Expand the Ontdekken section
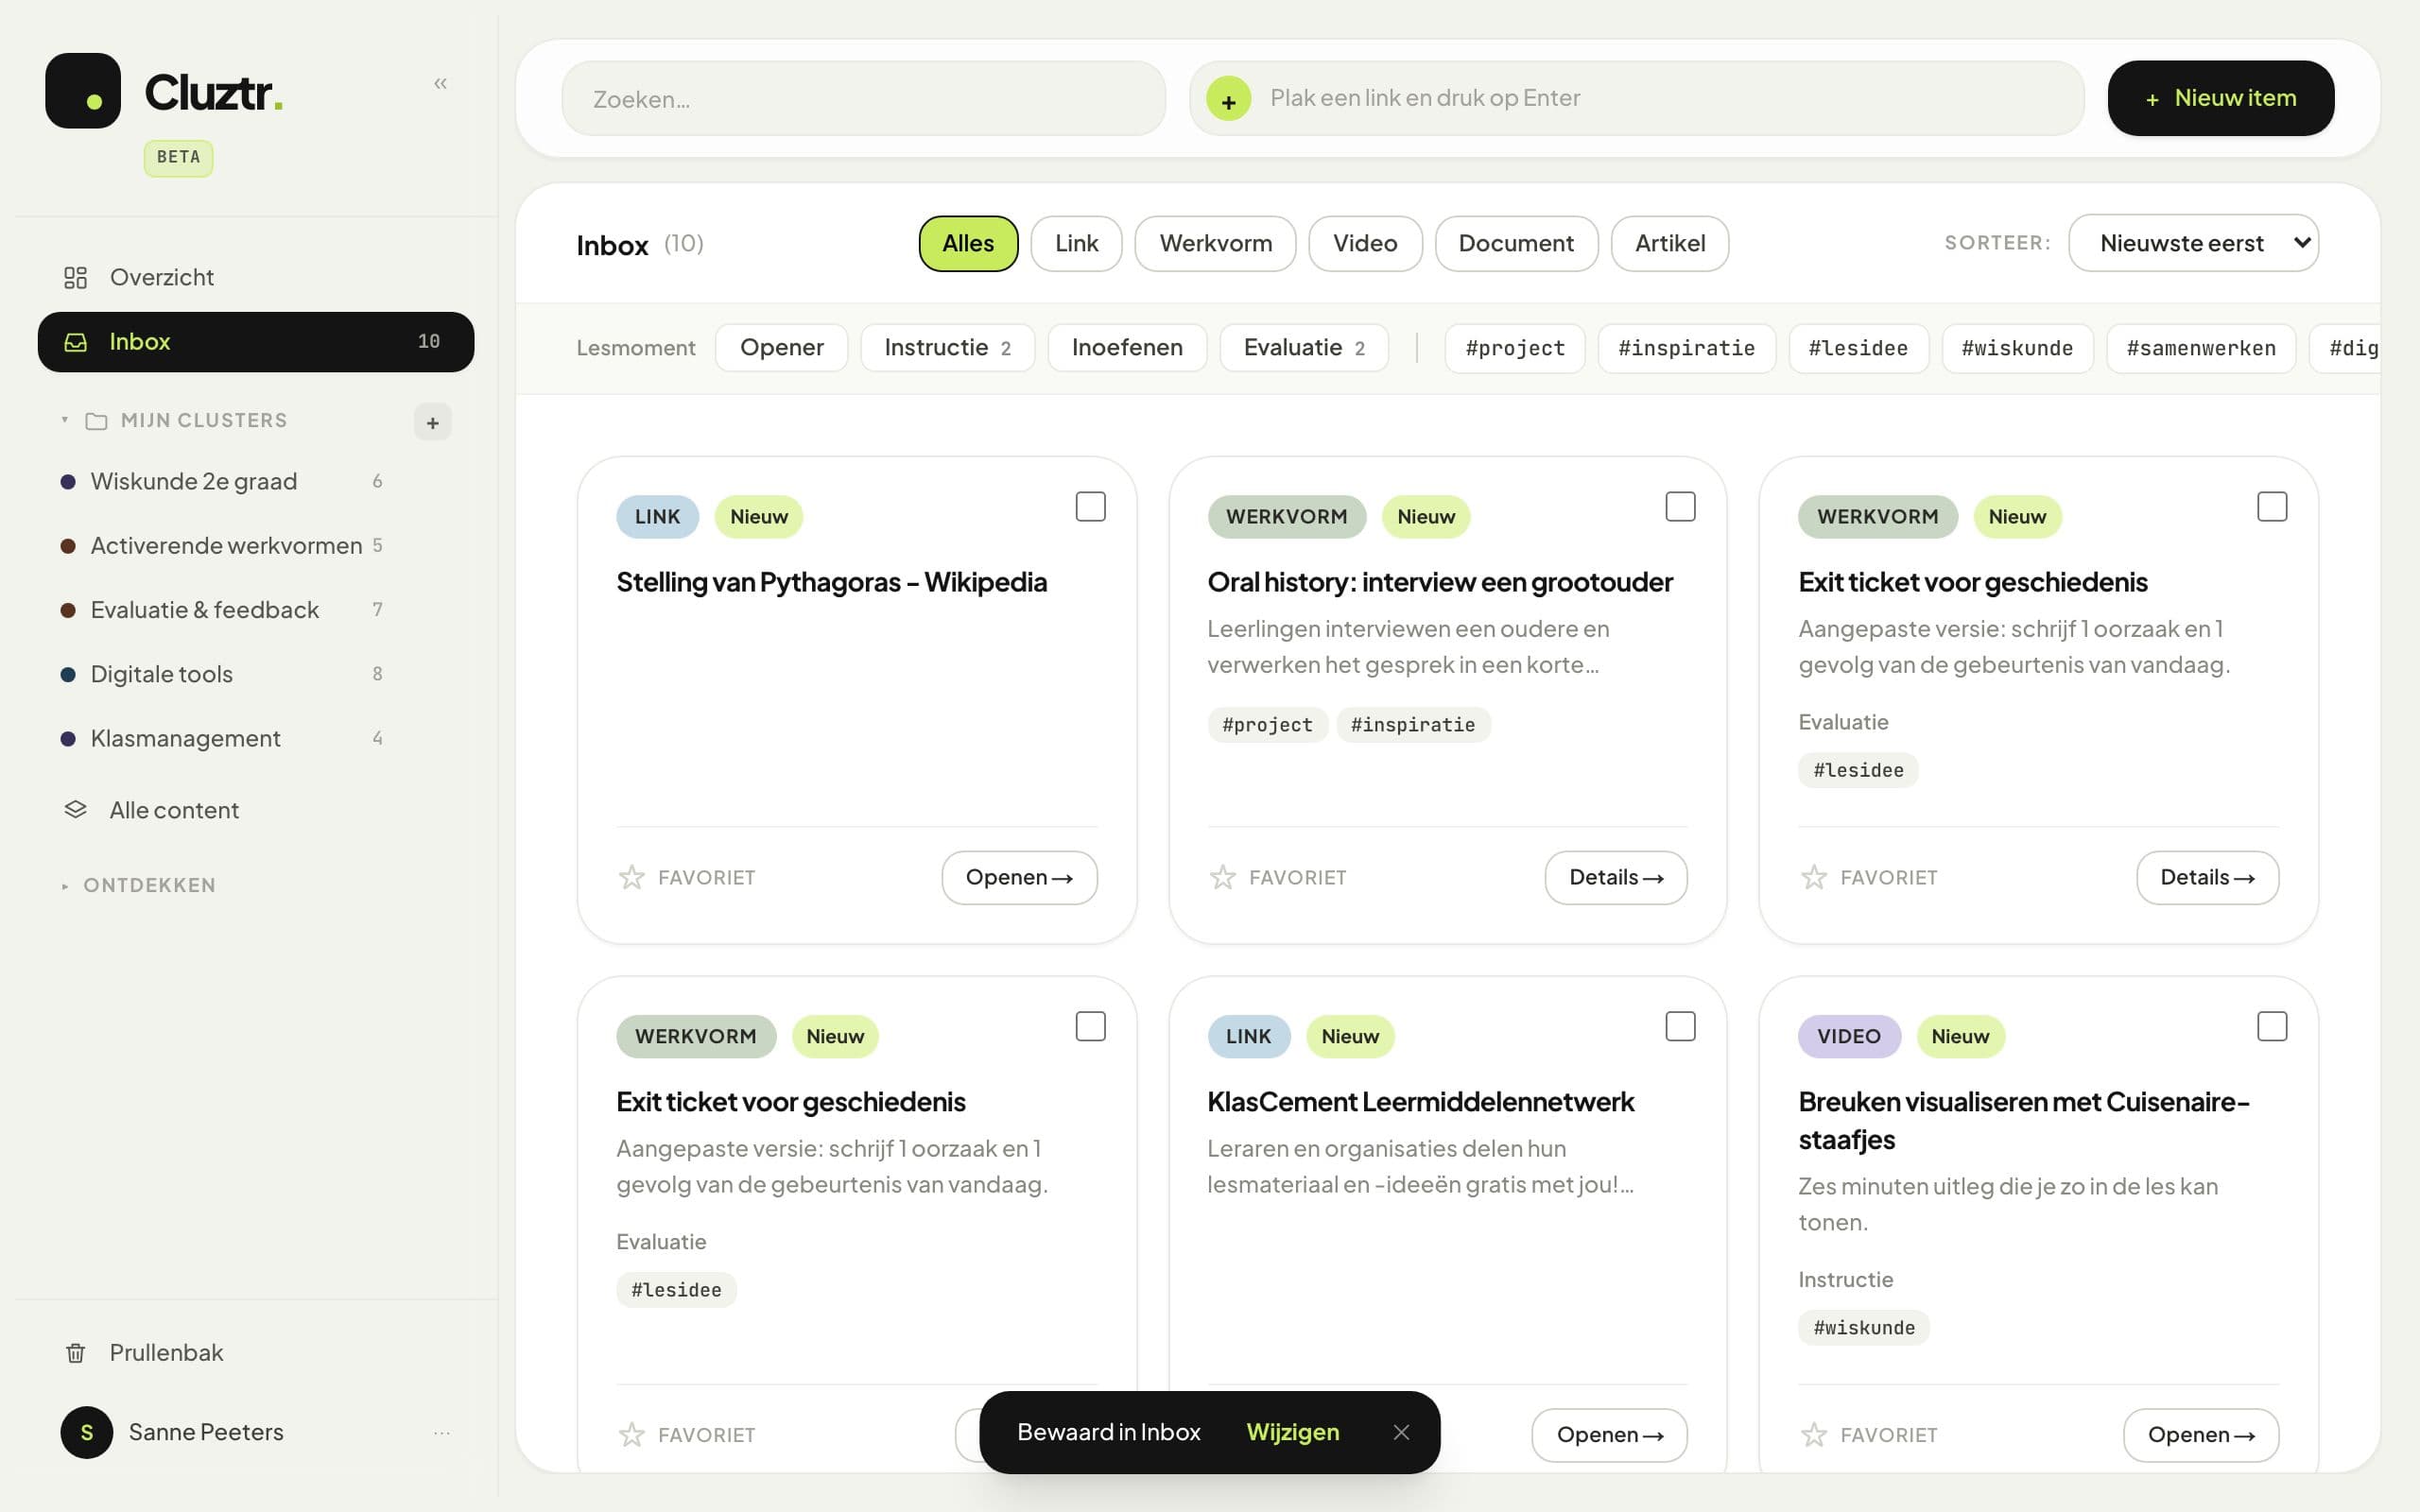Viewport: 2420px width, 1512px height. (139, 885)
